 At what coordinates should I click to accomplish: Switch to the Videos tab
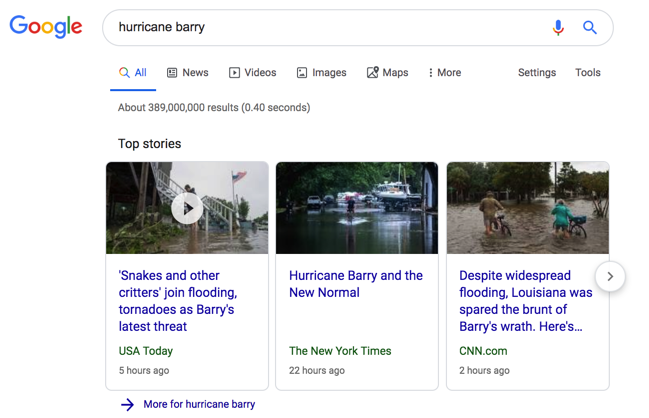pyautogui.click(x=252, y=73)
